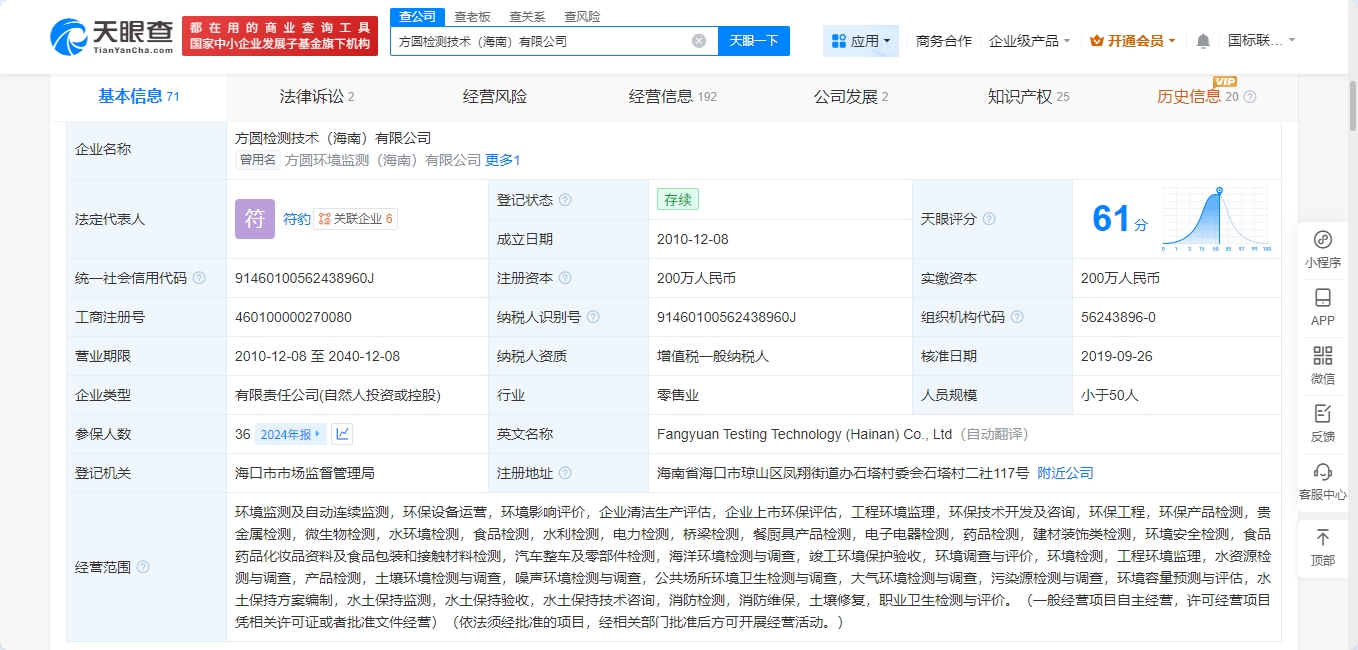
Task: Select the 2024年报 year dropdown
Action: 291,434
